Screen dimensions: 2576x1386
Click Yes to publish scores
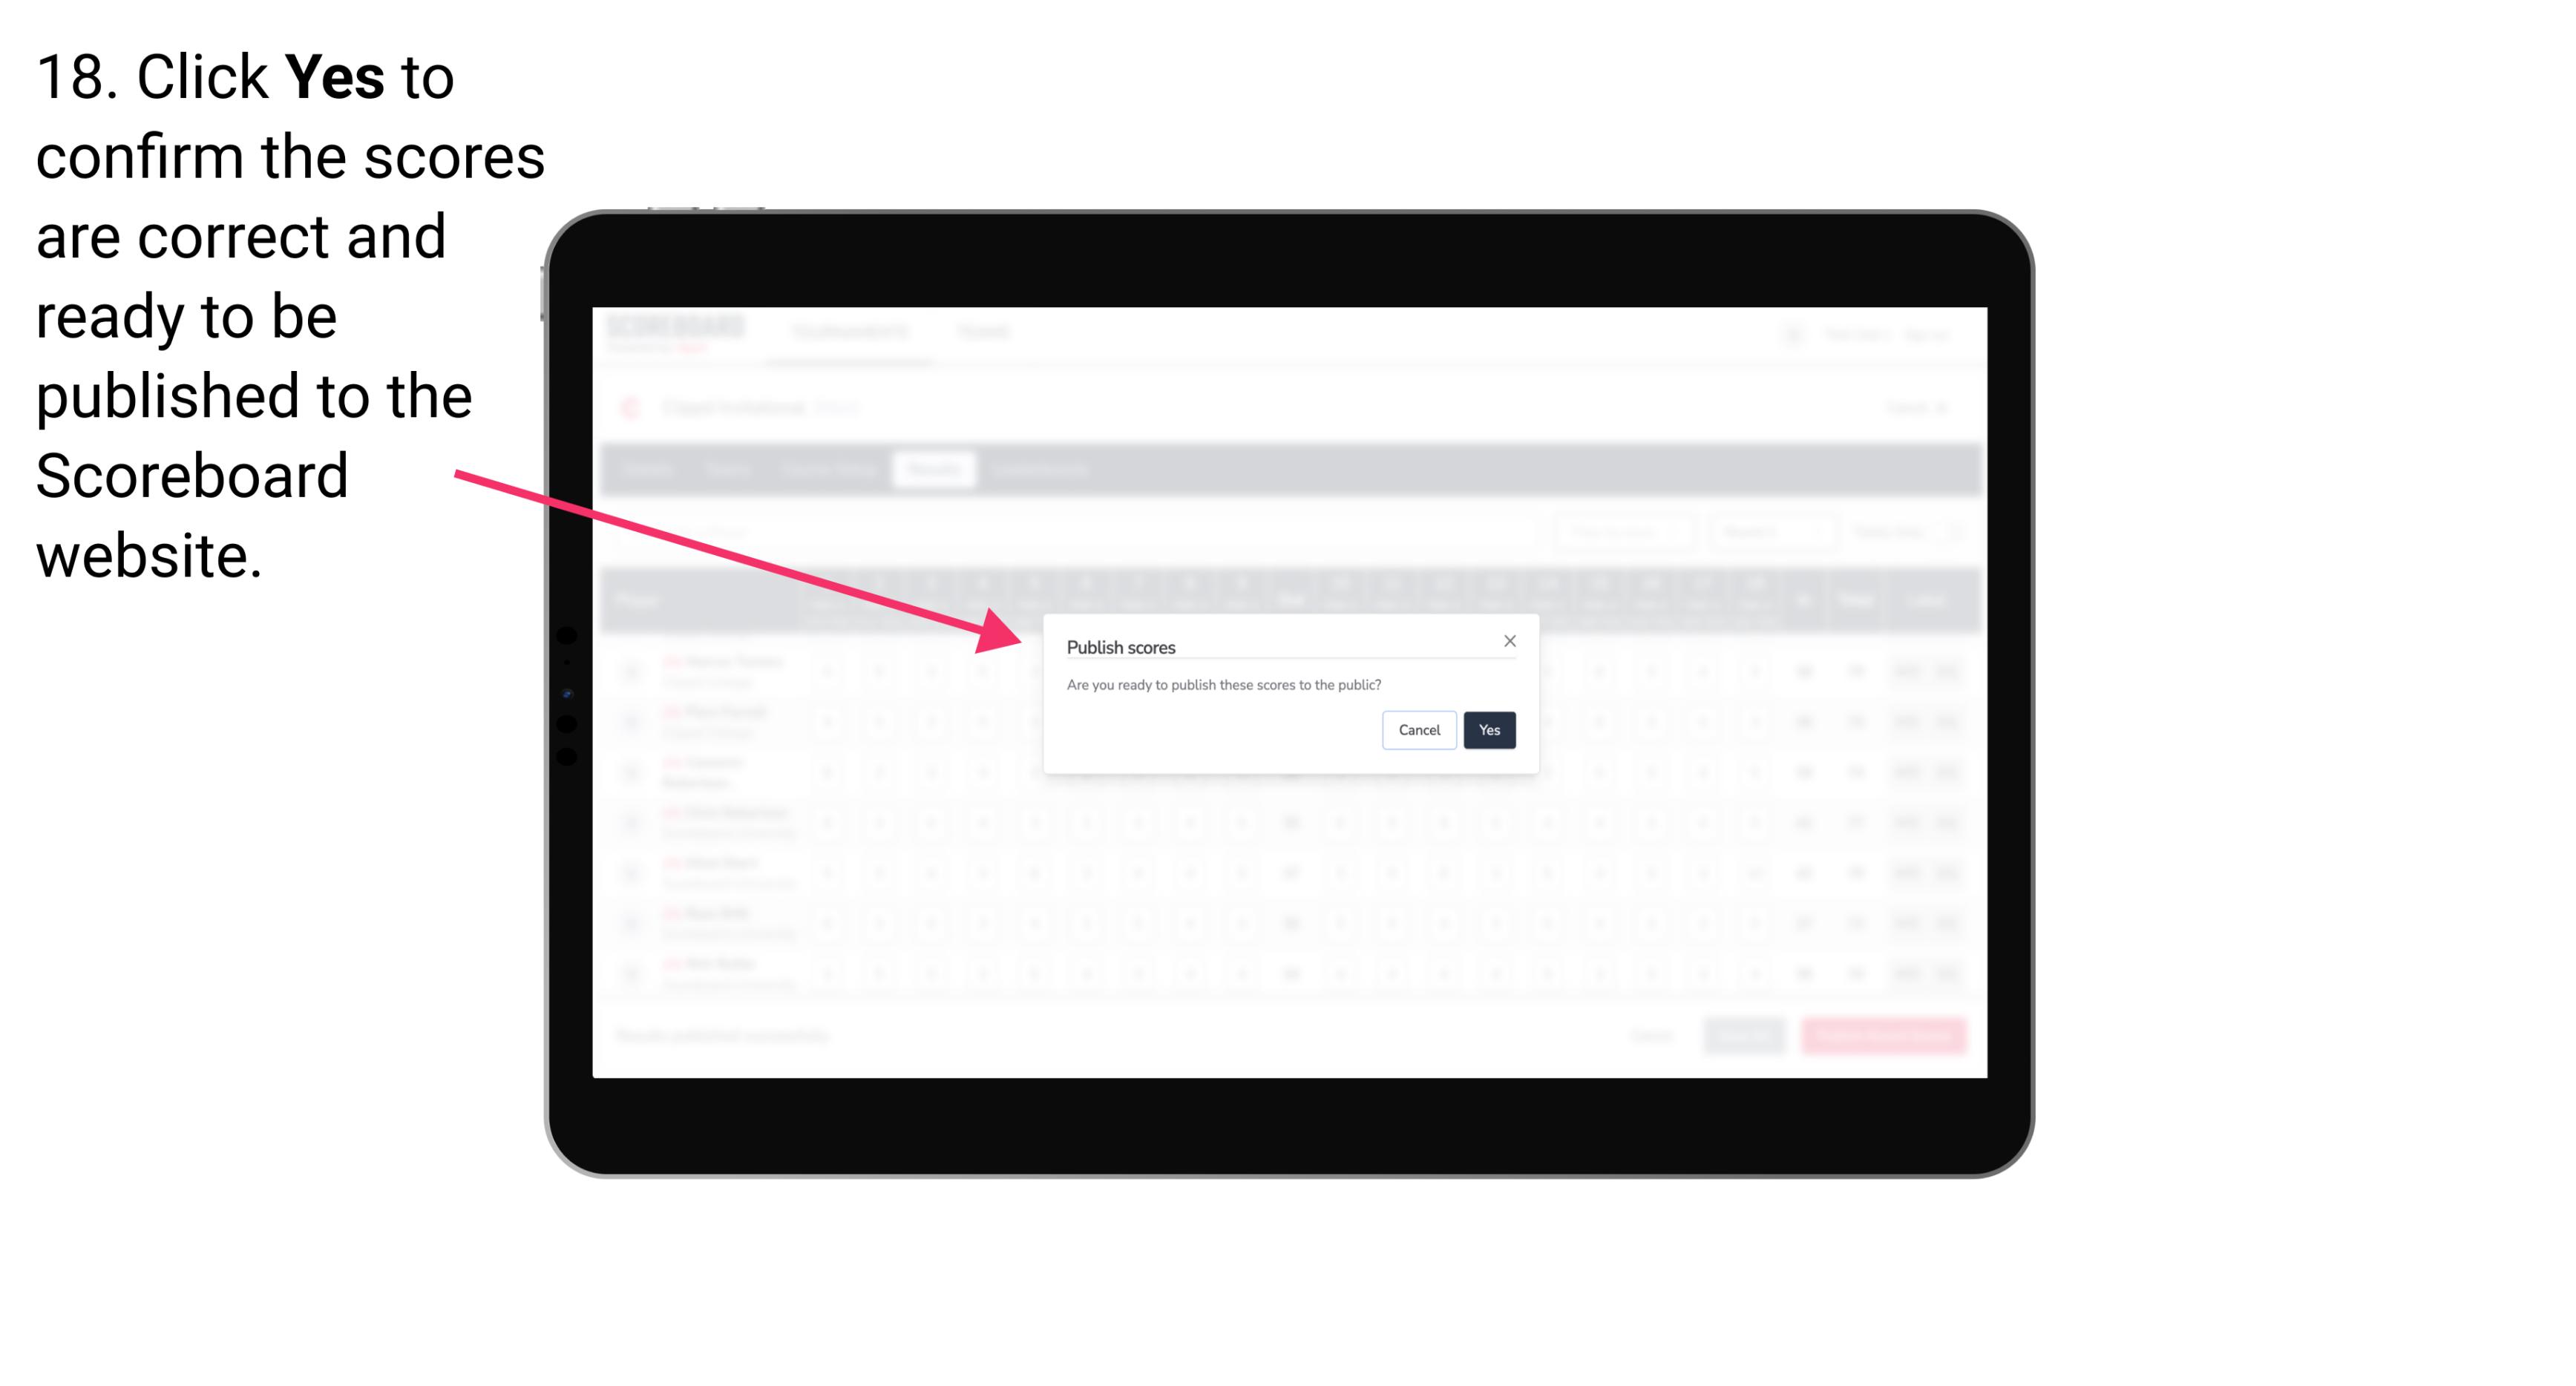tap(1489, 729)
